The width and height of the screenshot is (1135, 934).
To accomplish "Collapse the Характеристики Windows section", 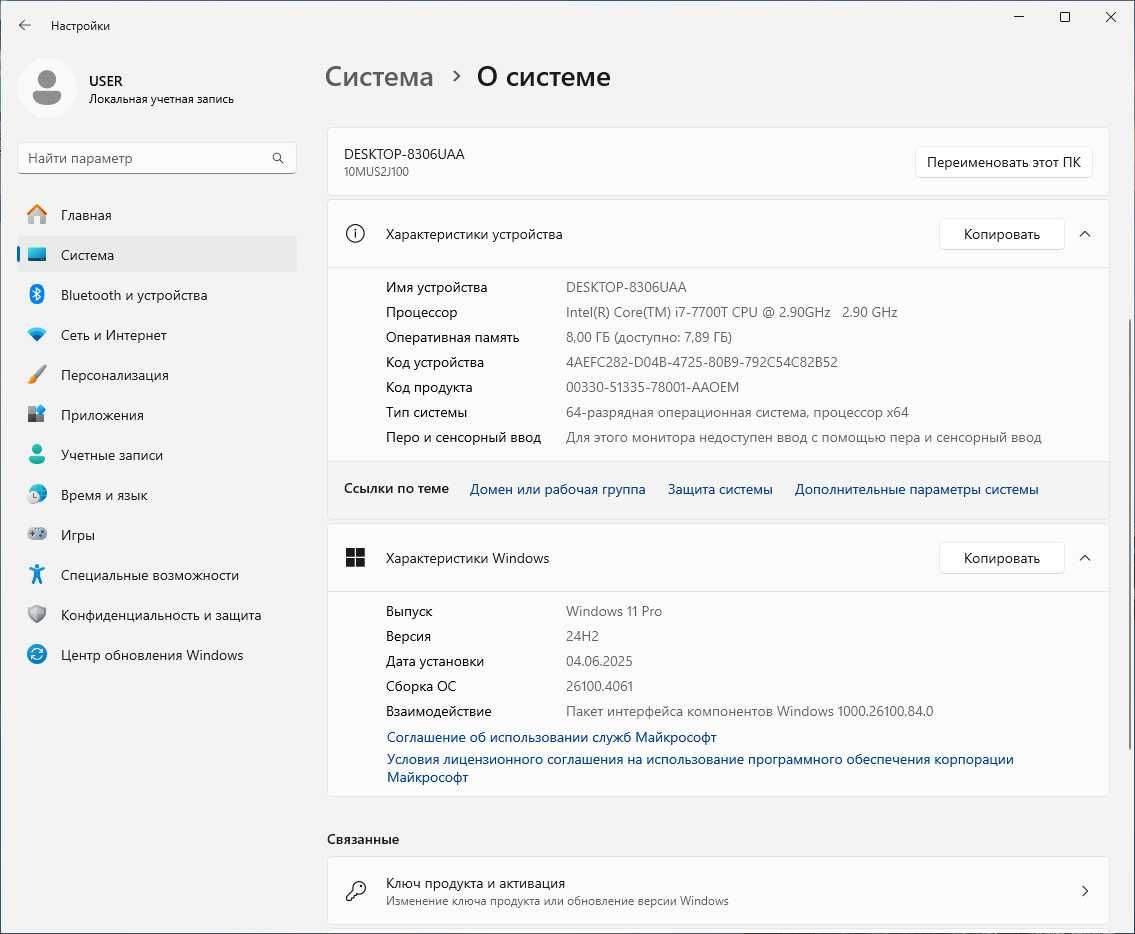I will click(x=1084, y=558).
